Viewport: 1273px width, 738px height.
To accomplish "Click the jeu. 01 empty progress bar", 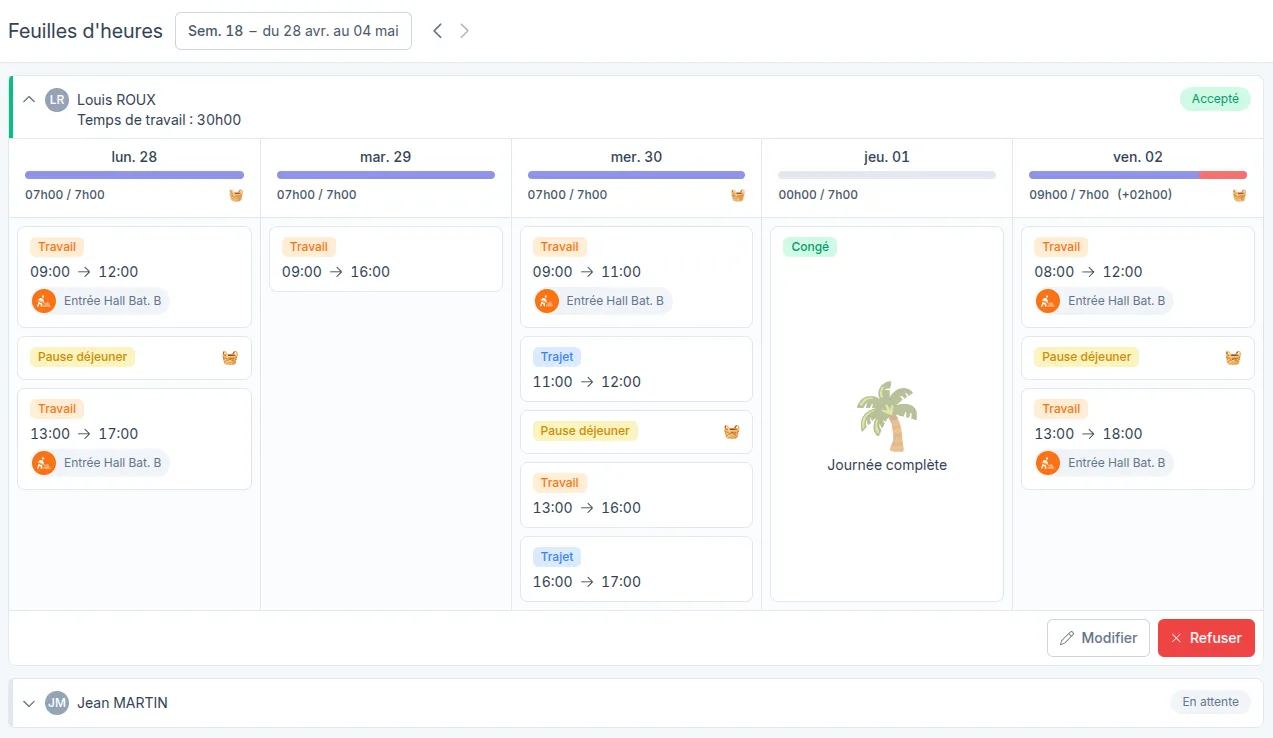I will tap(887, 175).
